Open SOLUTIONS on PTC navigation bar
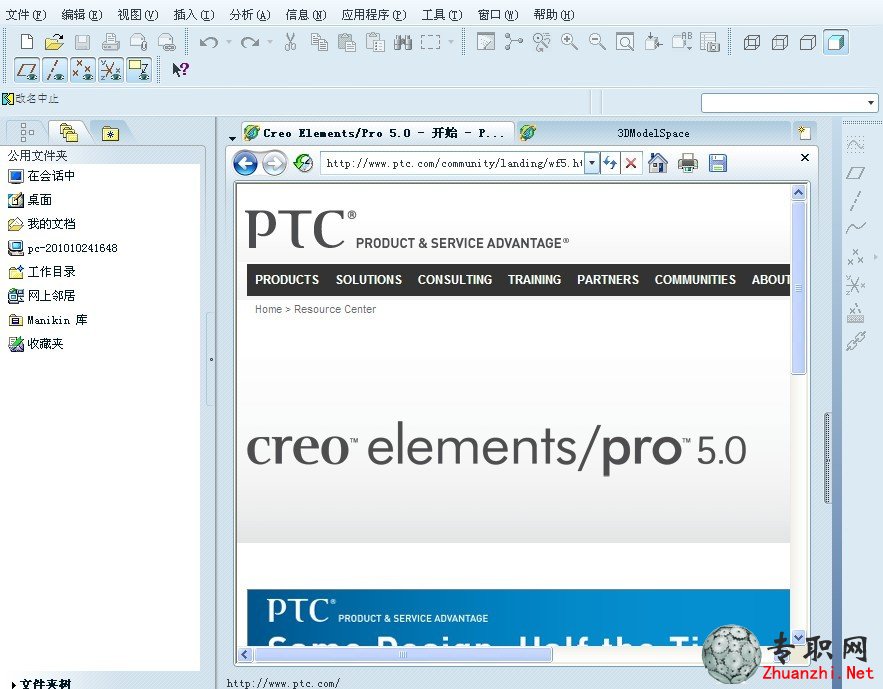 pos(369,280)
